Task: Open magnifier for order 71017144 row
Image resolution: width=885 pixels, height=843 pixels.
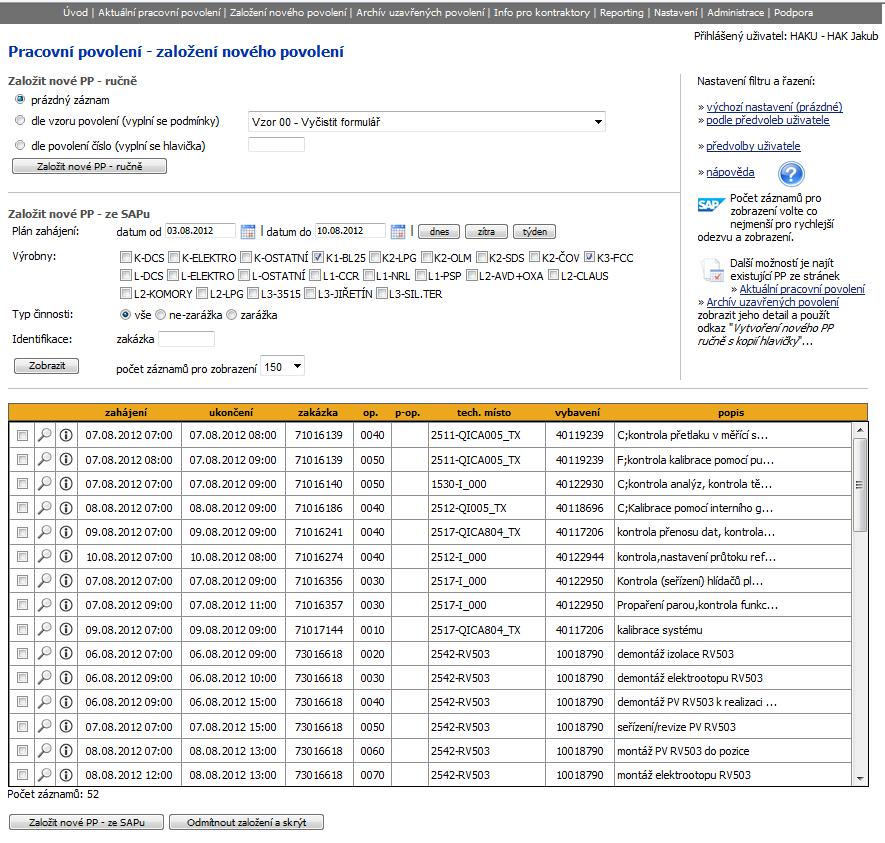Action: 45,630
